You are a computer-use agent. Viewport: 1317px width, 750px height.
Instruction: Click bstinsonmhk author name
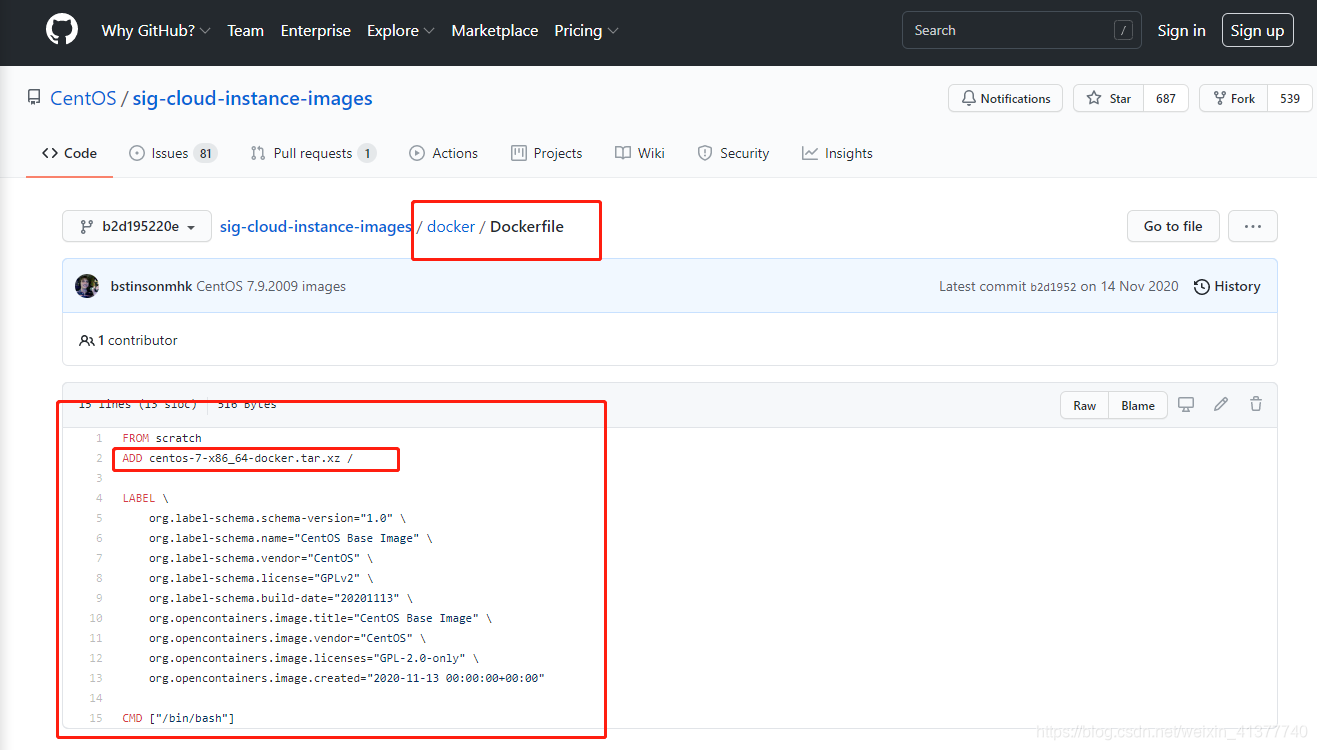[x=149, y=286]
